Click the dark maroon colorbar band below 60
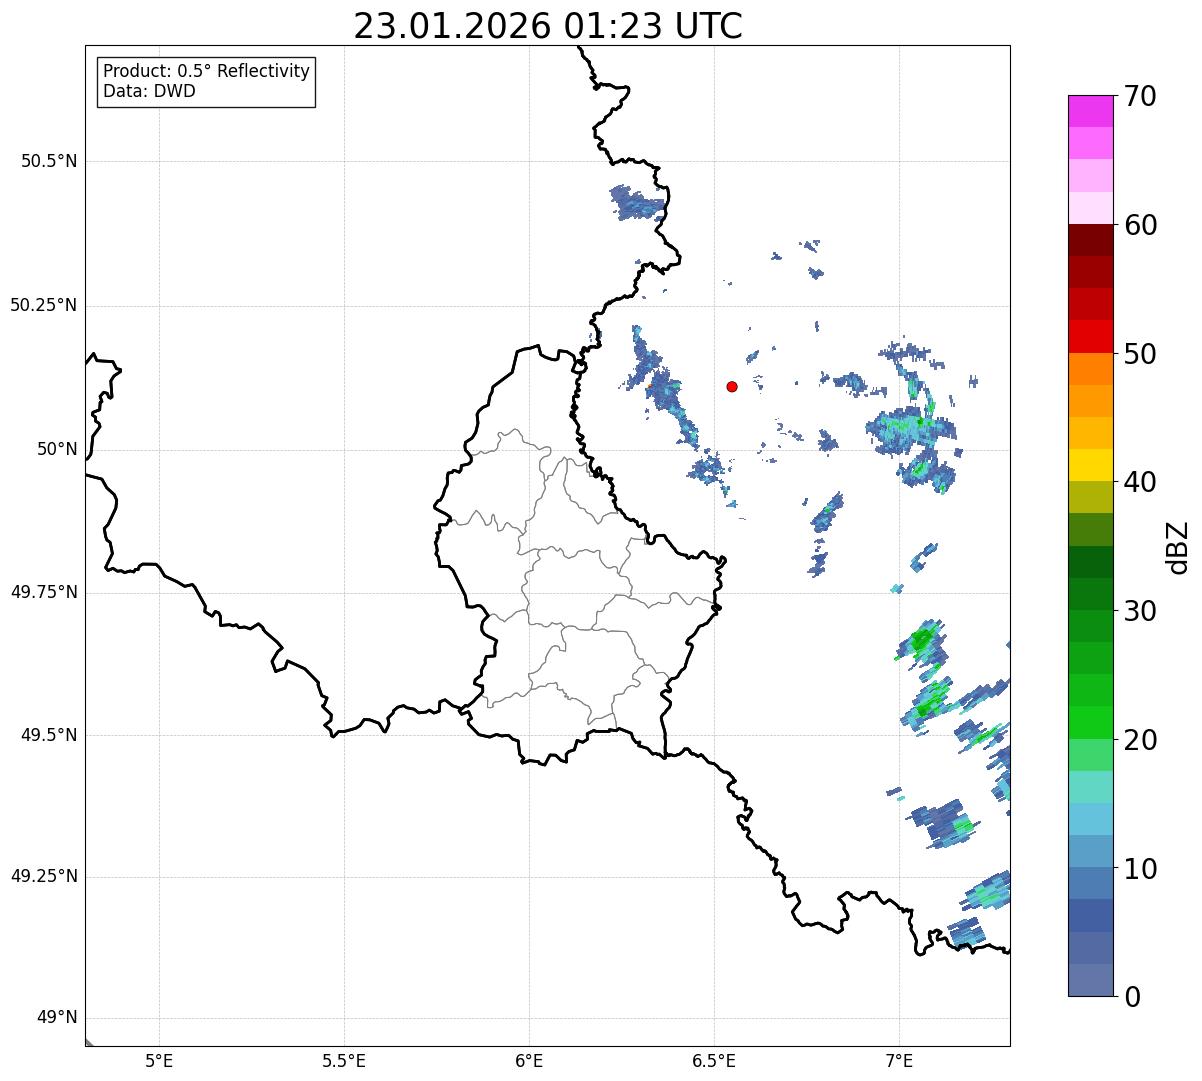Screen dimensions: 1202x1081 click(x=1091, y=240)
